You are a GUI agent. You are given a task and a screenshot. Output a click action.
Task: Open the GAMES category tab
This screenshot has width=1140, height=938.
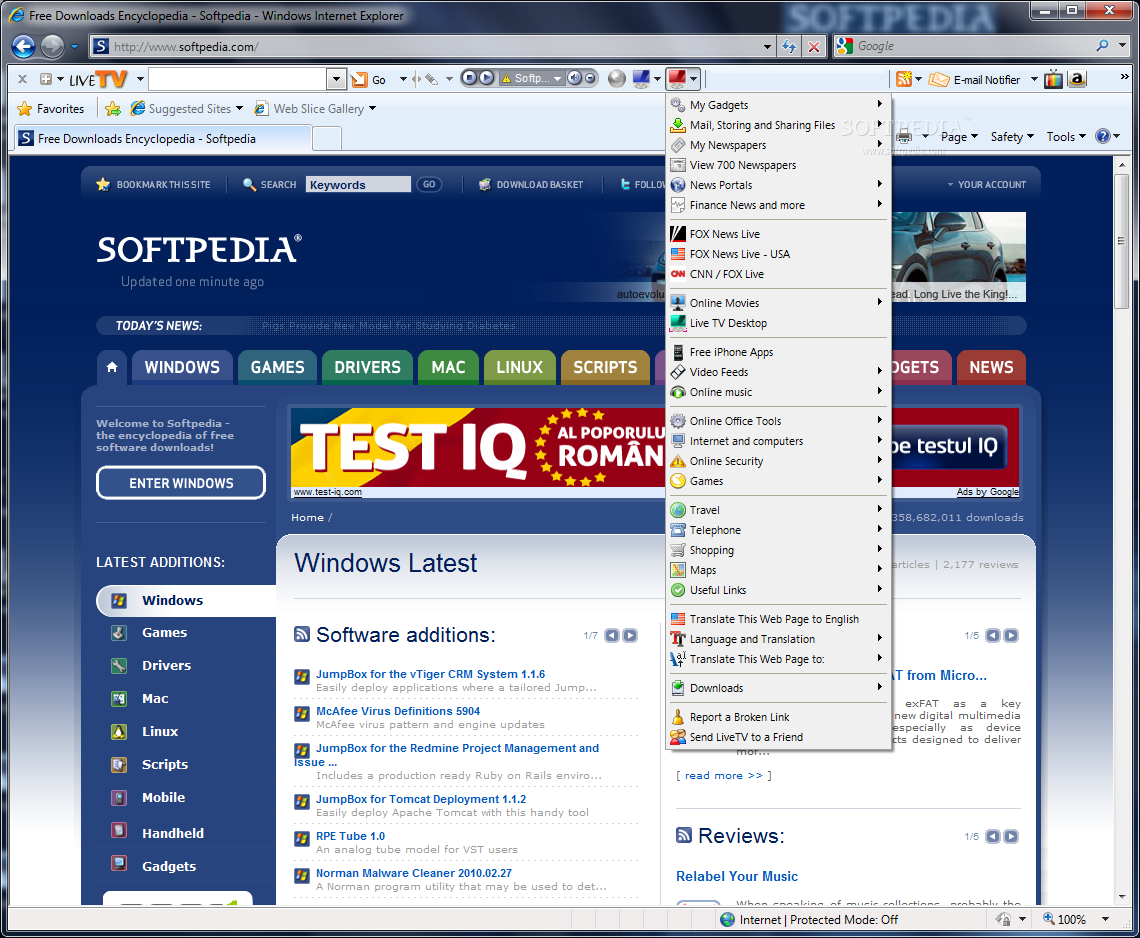(278, 367)
